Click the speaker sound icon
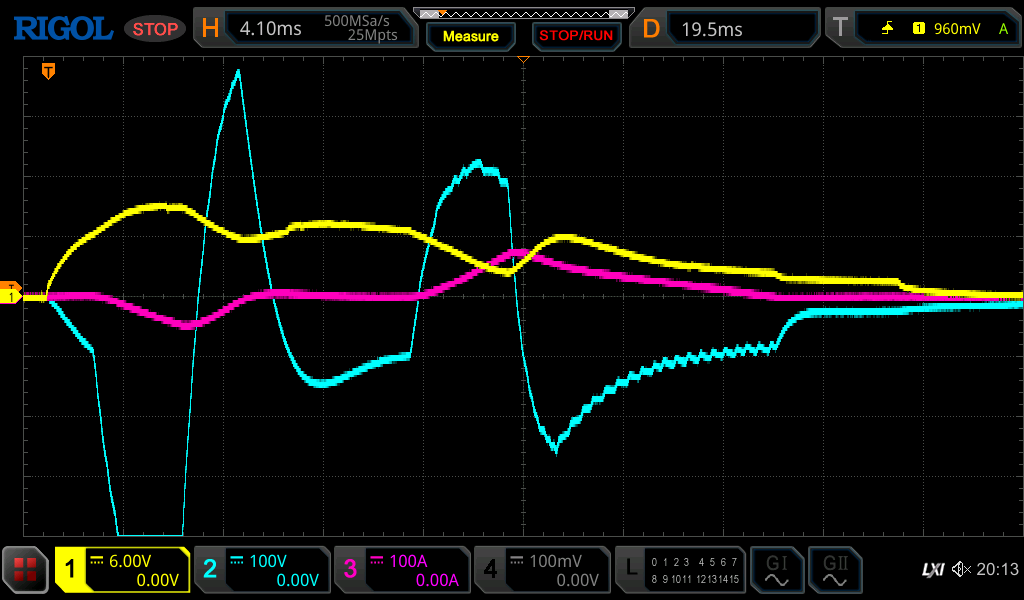Viewport: 1024px width, 600px height. 962,570
